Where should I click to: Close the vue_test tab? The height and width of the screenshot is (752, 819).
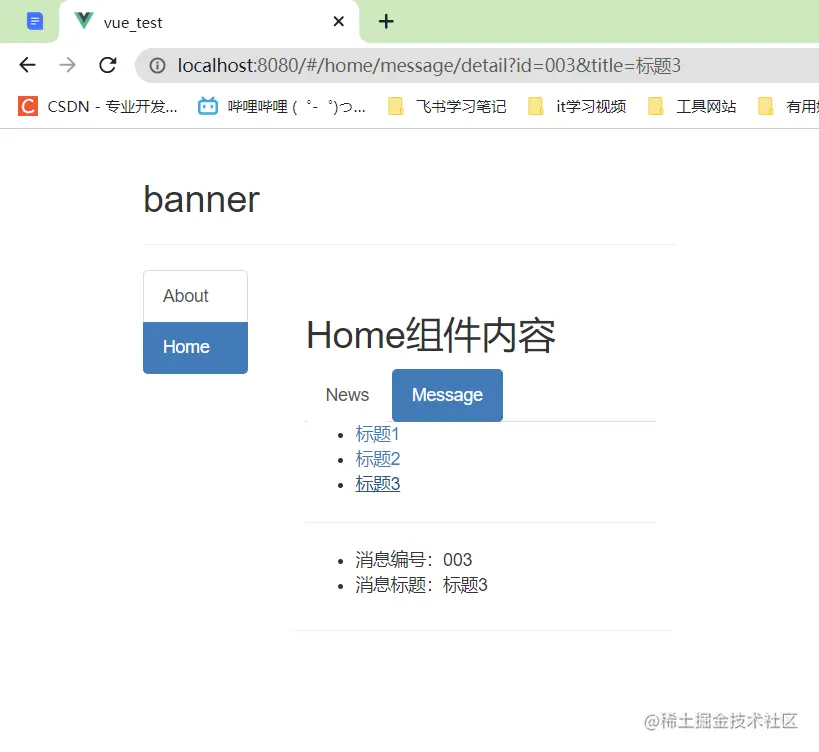coord(338,21)
